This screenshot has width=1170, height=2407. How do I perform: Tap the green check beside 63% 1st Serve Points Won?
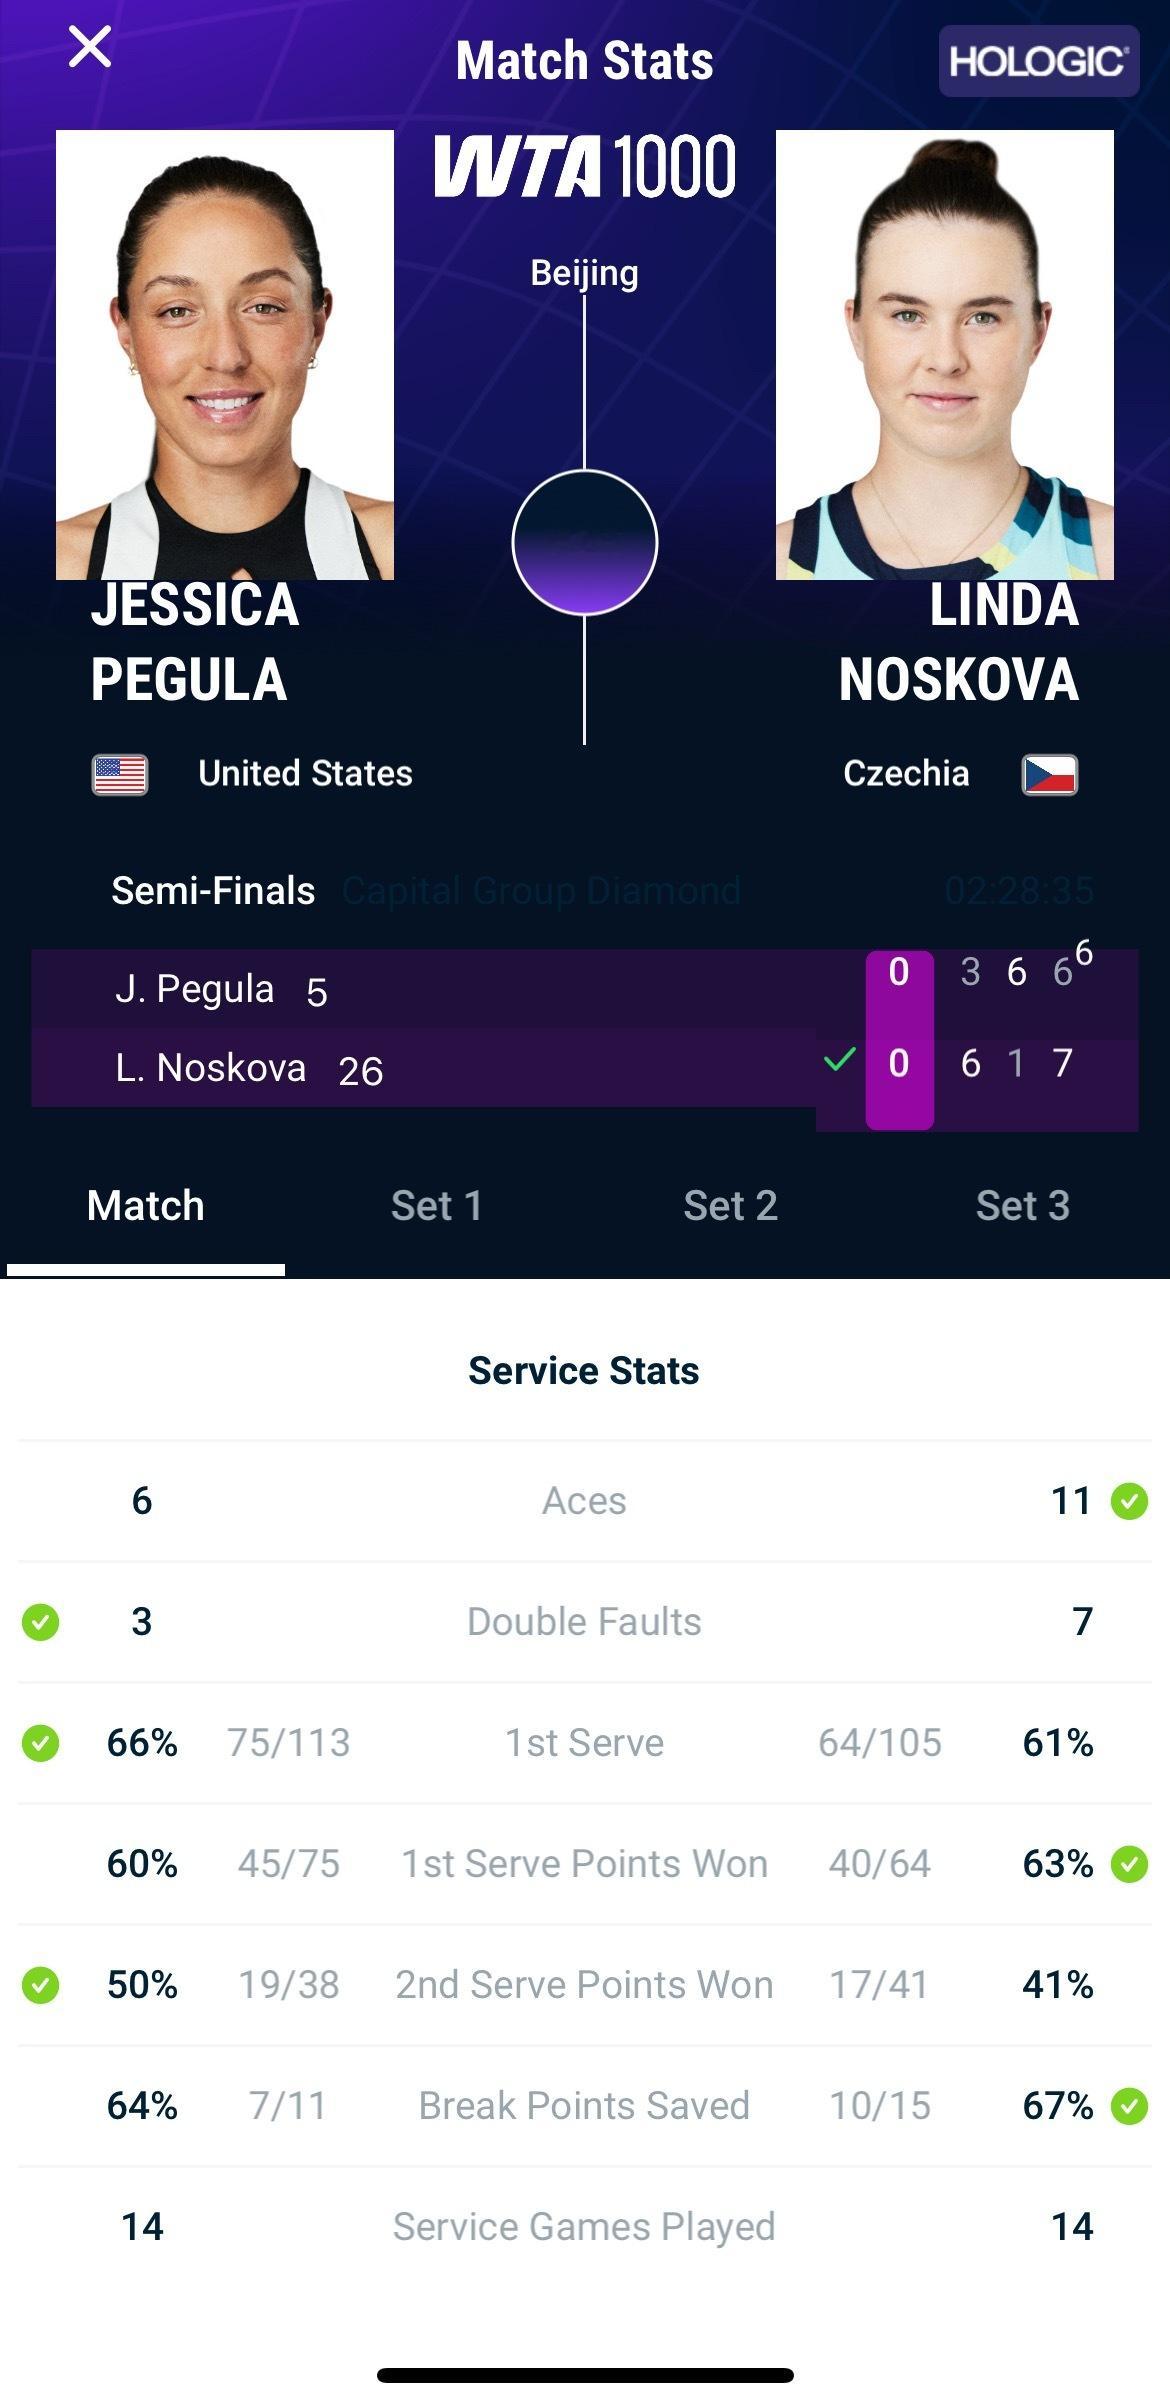(1129, 1864)
